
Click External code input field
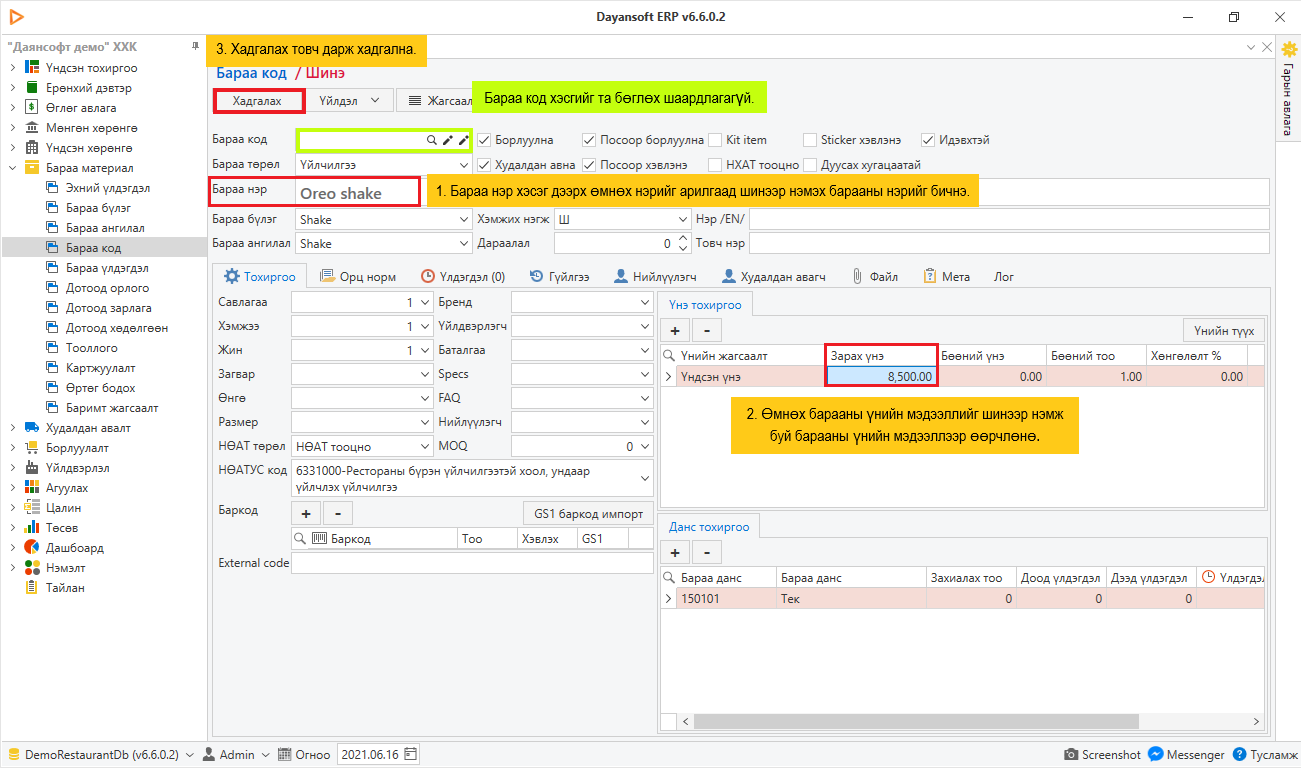click(472, 563)
